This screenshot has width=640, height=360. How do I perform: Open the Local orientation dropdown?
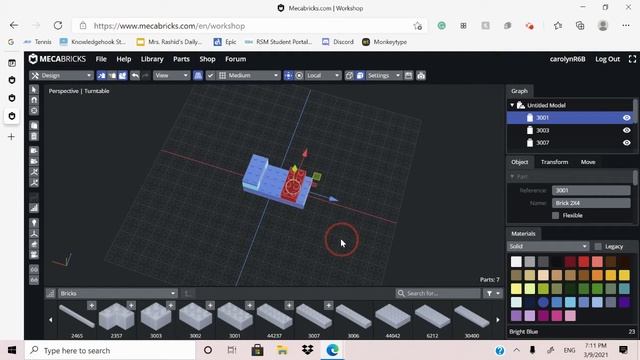coord(323,76)
